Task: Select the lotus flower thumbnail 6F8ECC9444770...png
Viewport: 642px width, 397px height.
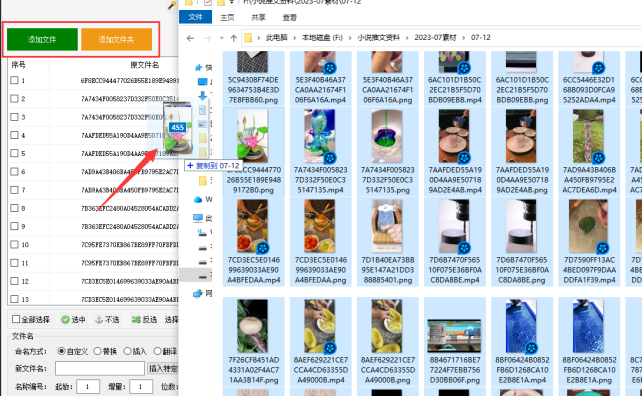Action: (253, 151)
